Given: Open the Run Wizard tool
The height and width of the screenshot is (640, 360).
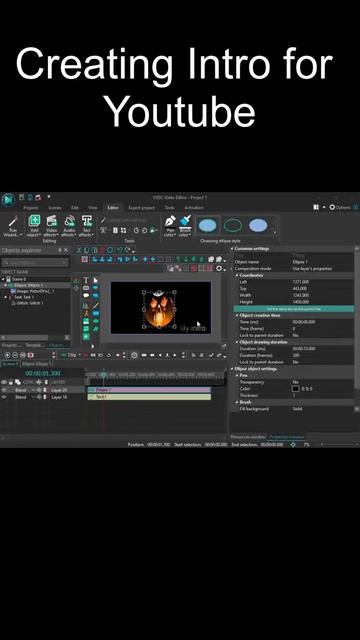Looking at the screenshot, I should (13, 226).
